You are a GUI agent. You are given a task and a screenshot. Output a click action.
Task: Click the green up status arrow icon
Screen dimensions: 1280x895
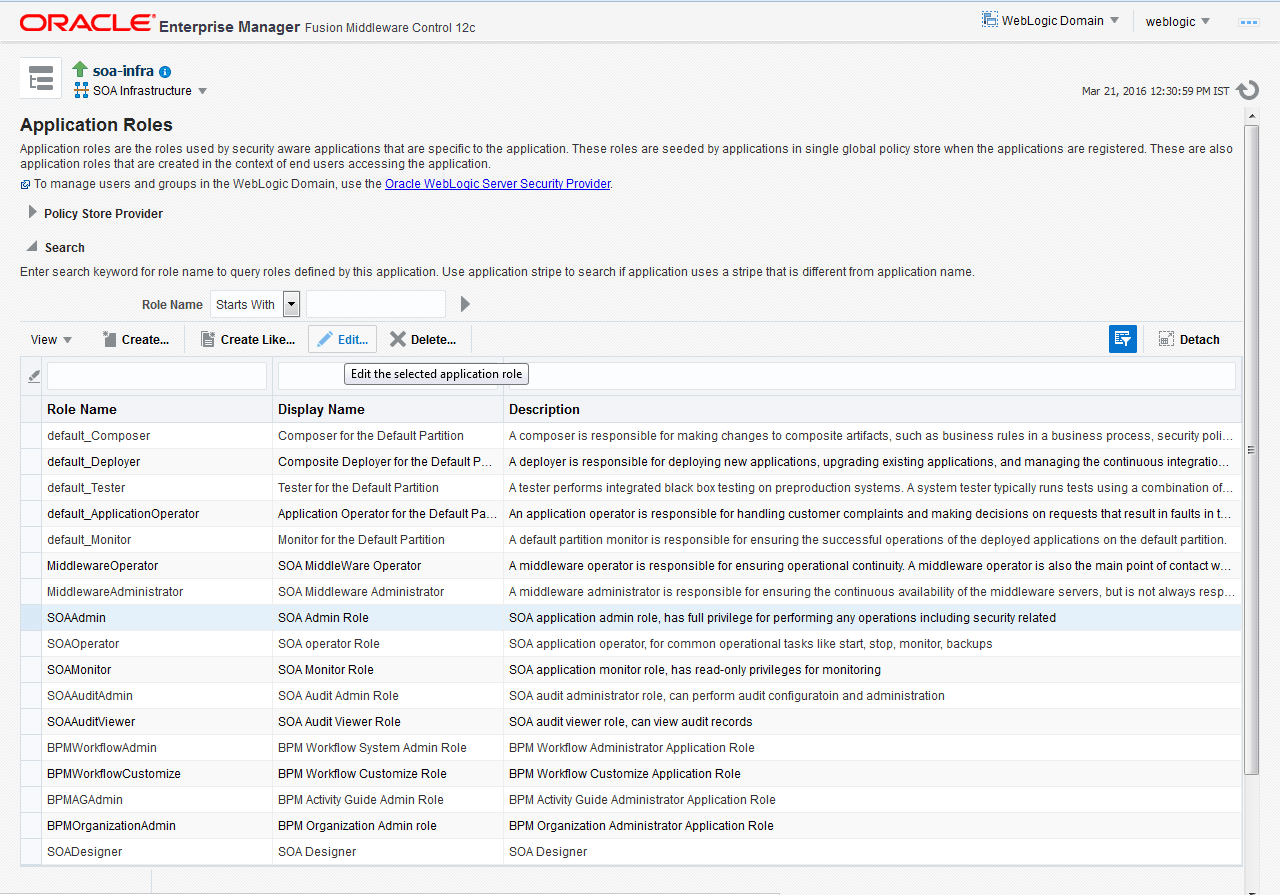[x=80, y=70]
